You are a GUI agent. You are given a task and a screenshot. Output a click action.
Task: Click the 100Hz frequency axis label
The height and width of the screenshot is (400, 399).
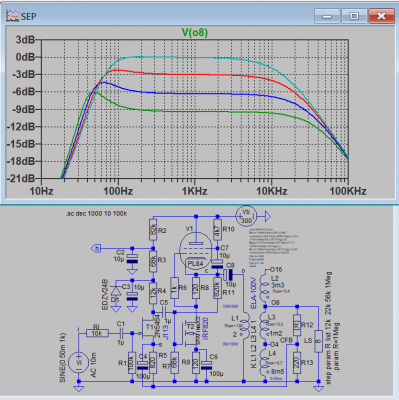coord(118,191)
